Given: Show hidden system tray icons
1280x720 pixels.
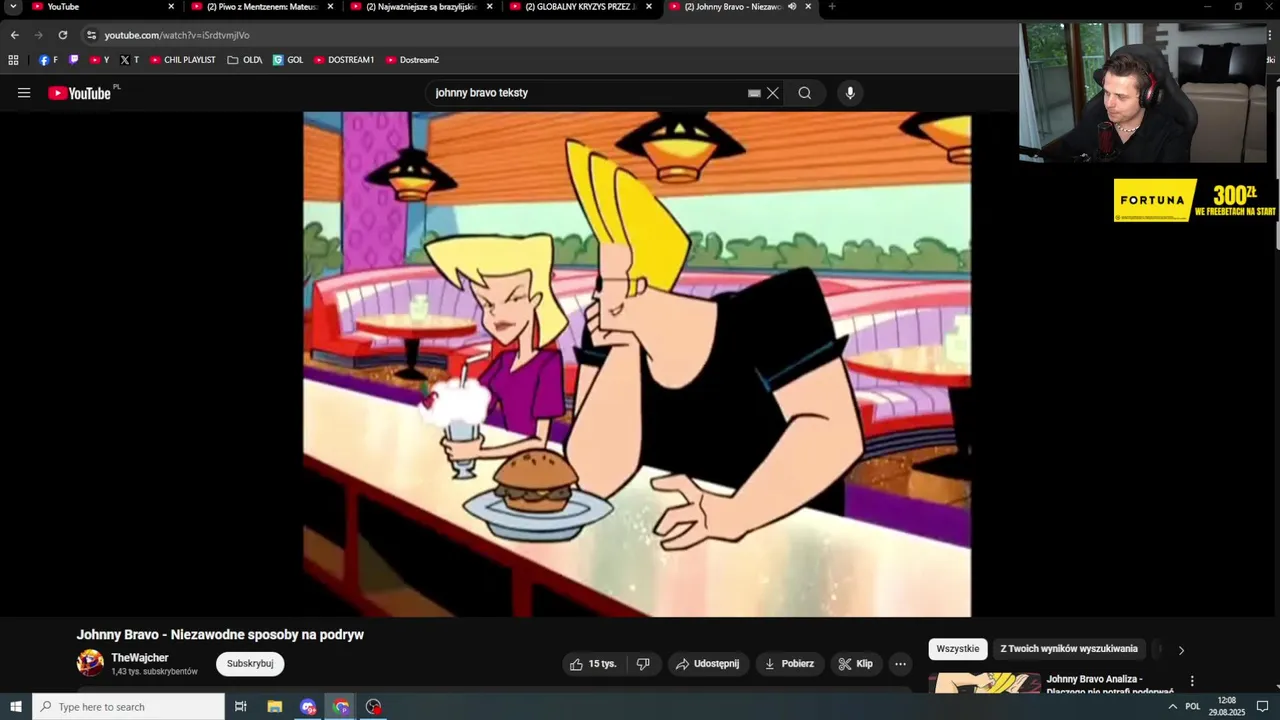Looking at the screenshot, I should (x=1172, y=707).
